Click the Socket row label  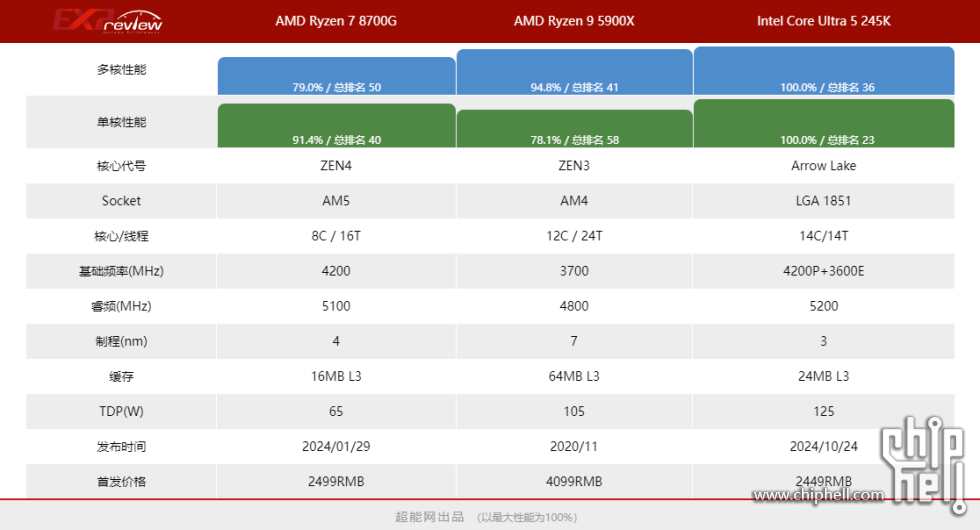(121, 201)
